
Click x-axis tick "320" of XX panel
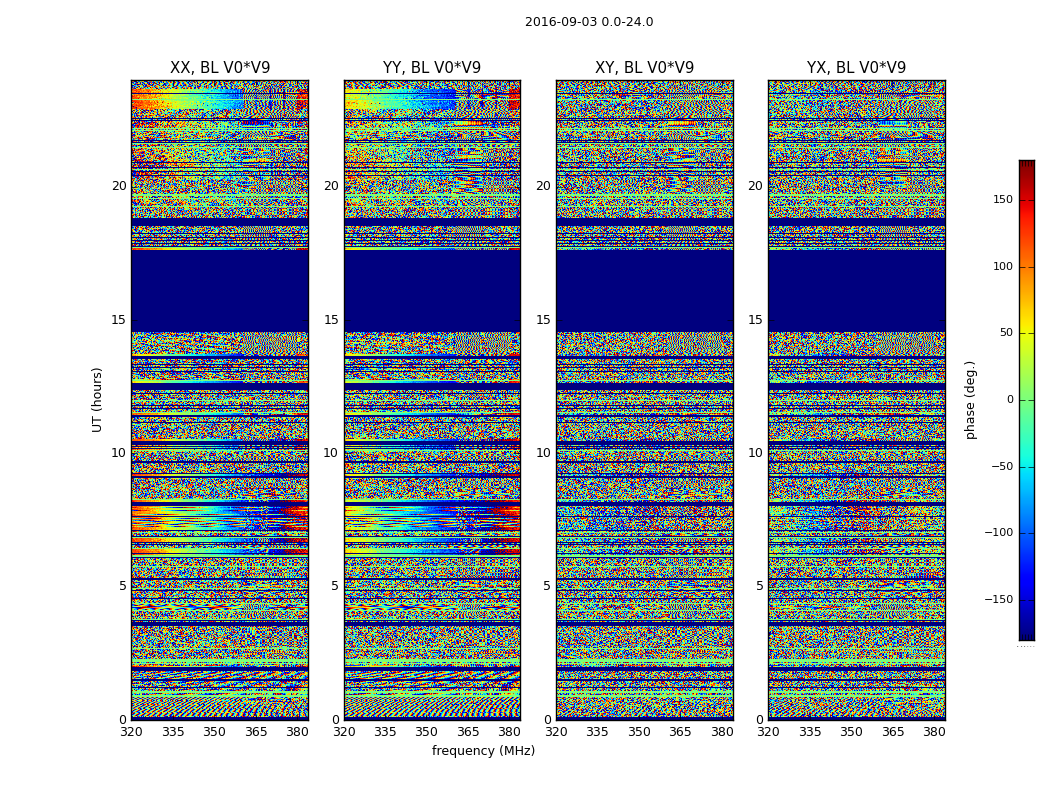pos(131,732)
